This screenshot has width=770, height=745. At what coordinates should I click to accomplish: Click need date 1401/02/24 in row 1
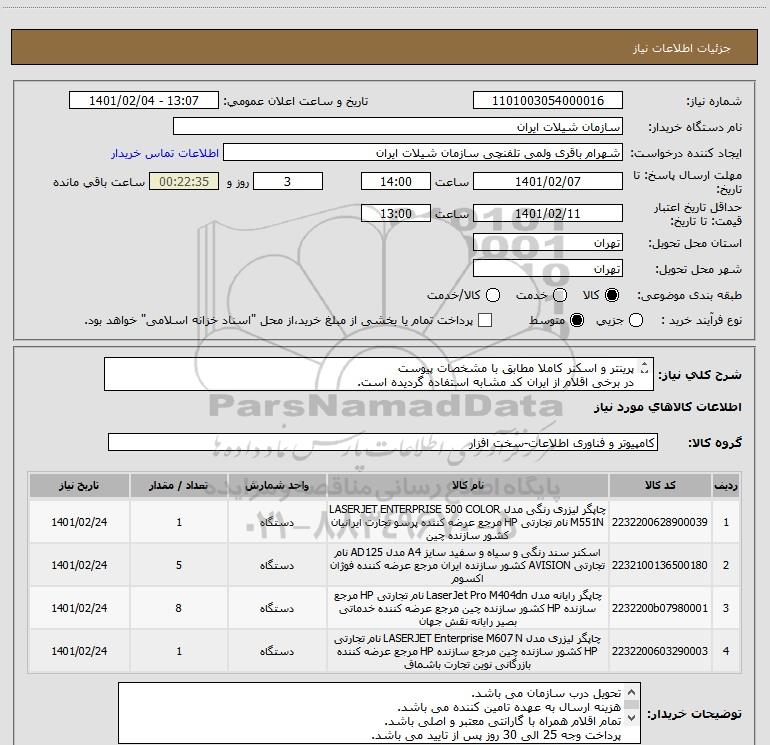point(79,522)
